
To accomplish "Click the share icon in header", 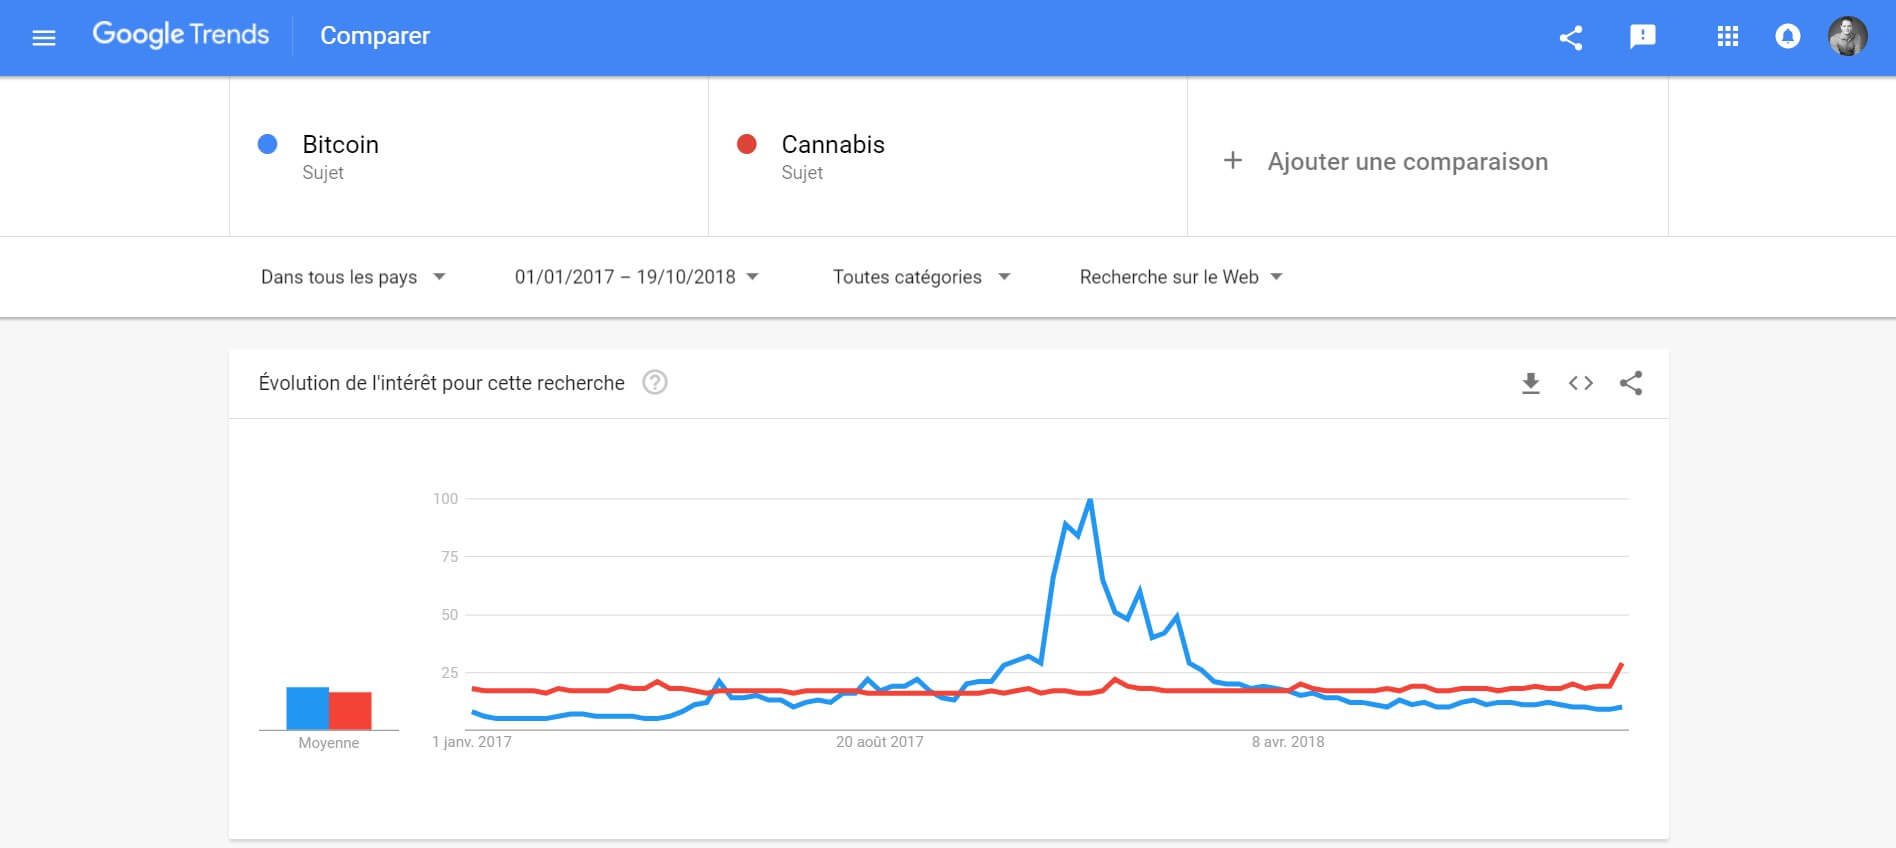I will [1571, 38].
